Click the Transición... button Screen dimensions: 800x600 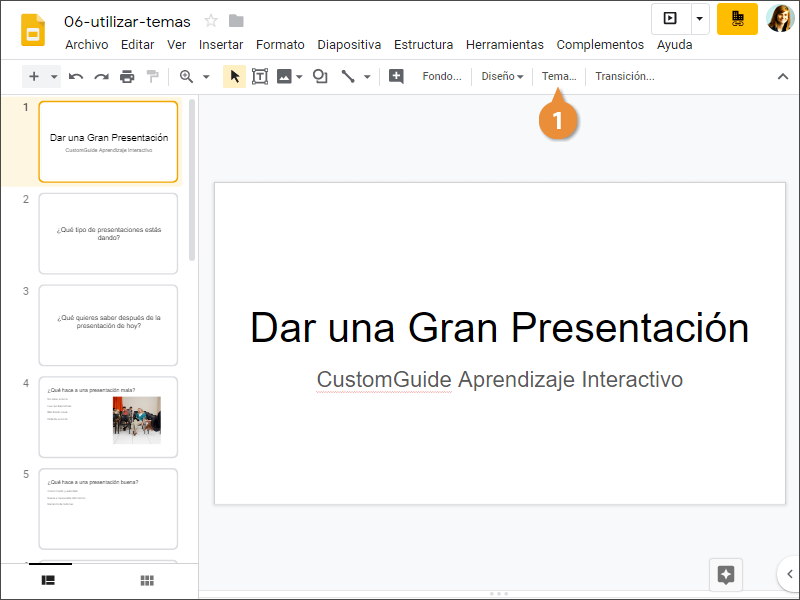pos(624,76)
